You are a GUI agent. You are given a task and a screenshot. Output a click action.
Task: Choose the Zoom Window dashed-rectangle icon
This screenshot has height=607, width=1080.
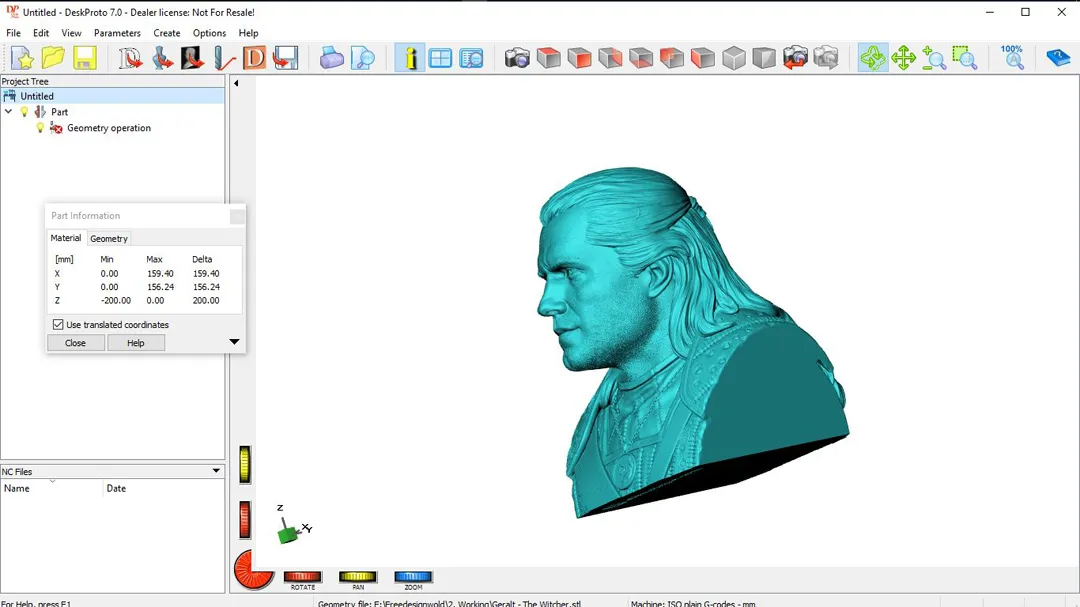(965, 58)
